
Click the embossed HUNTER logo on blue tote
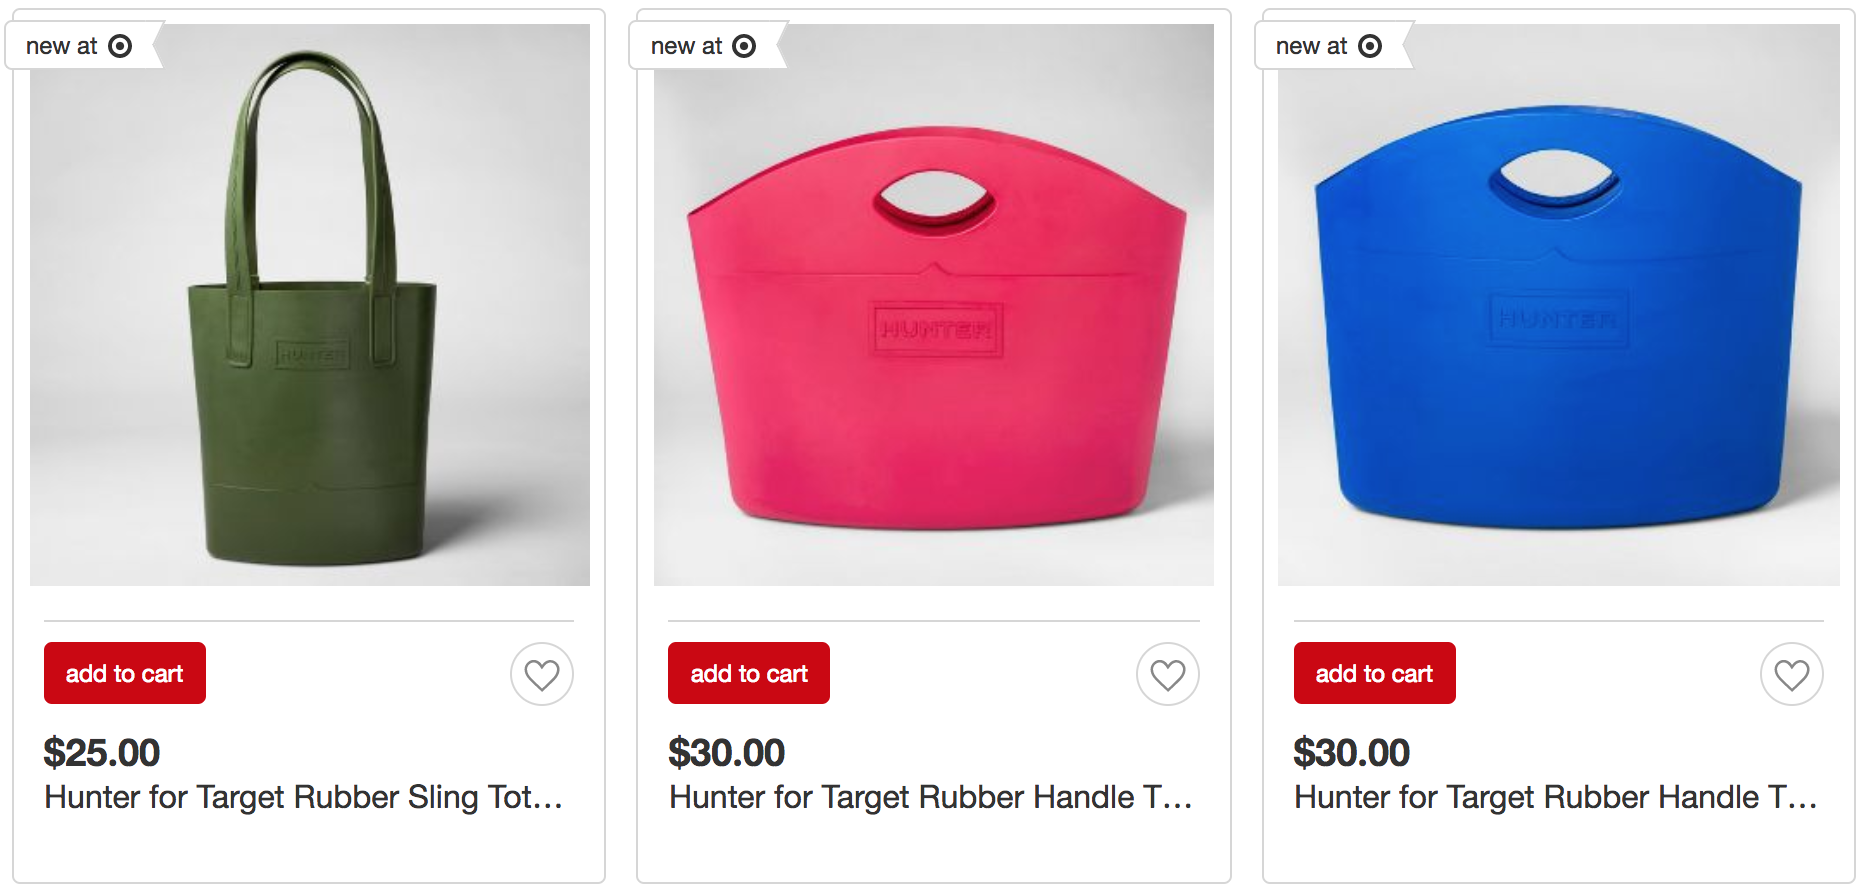(1558, 319)
